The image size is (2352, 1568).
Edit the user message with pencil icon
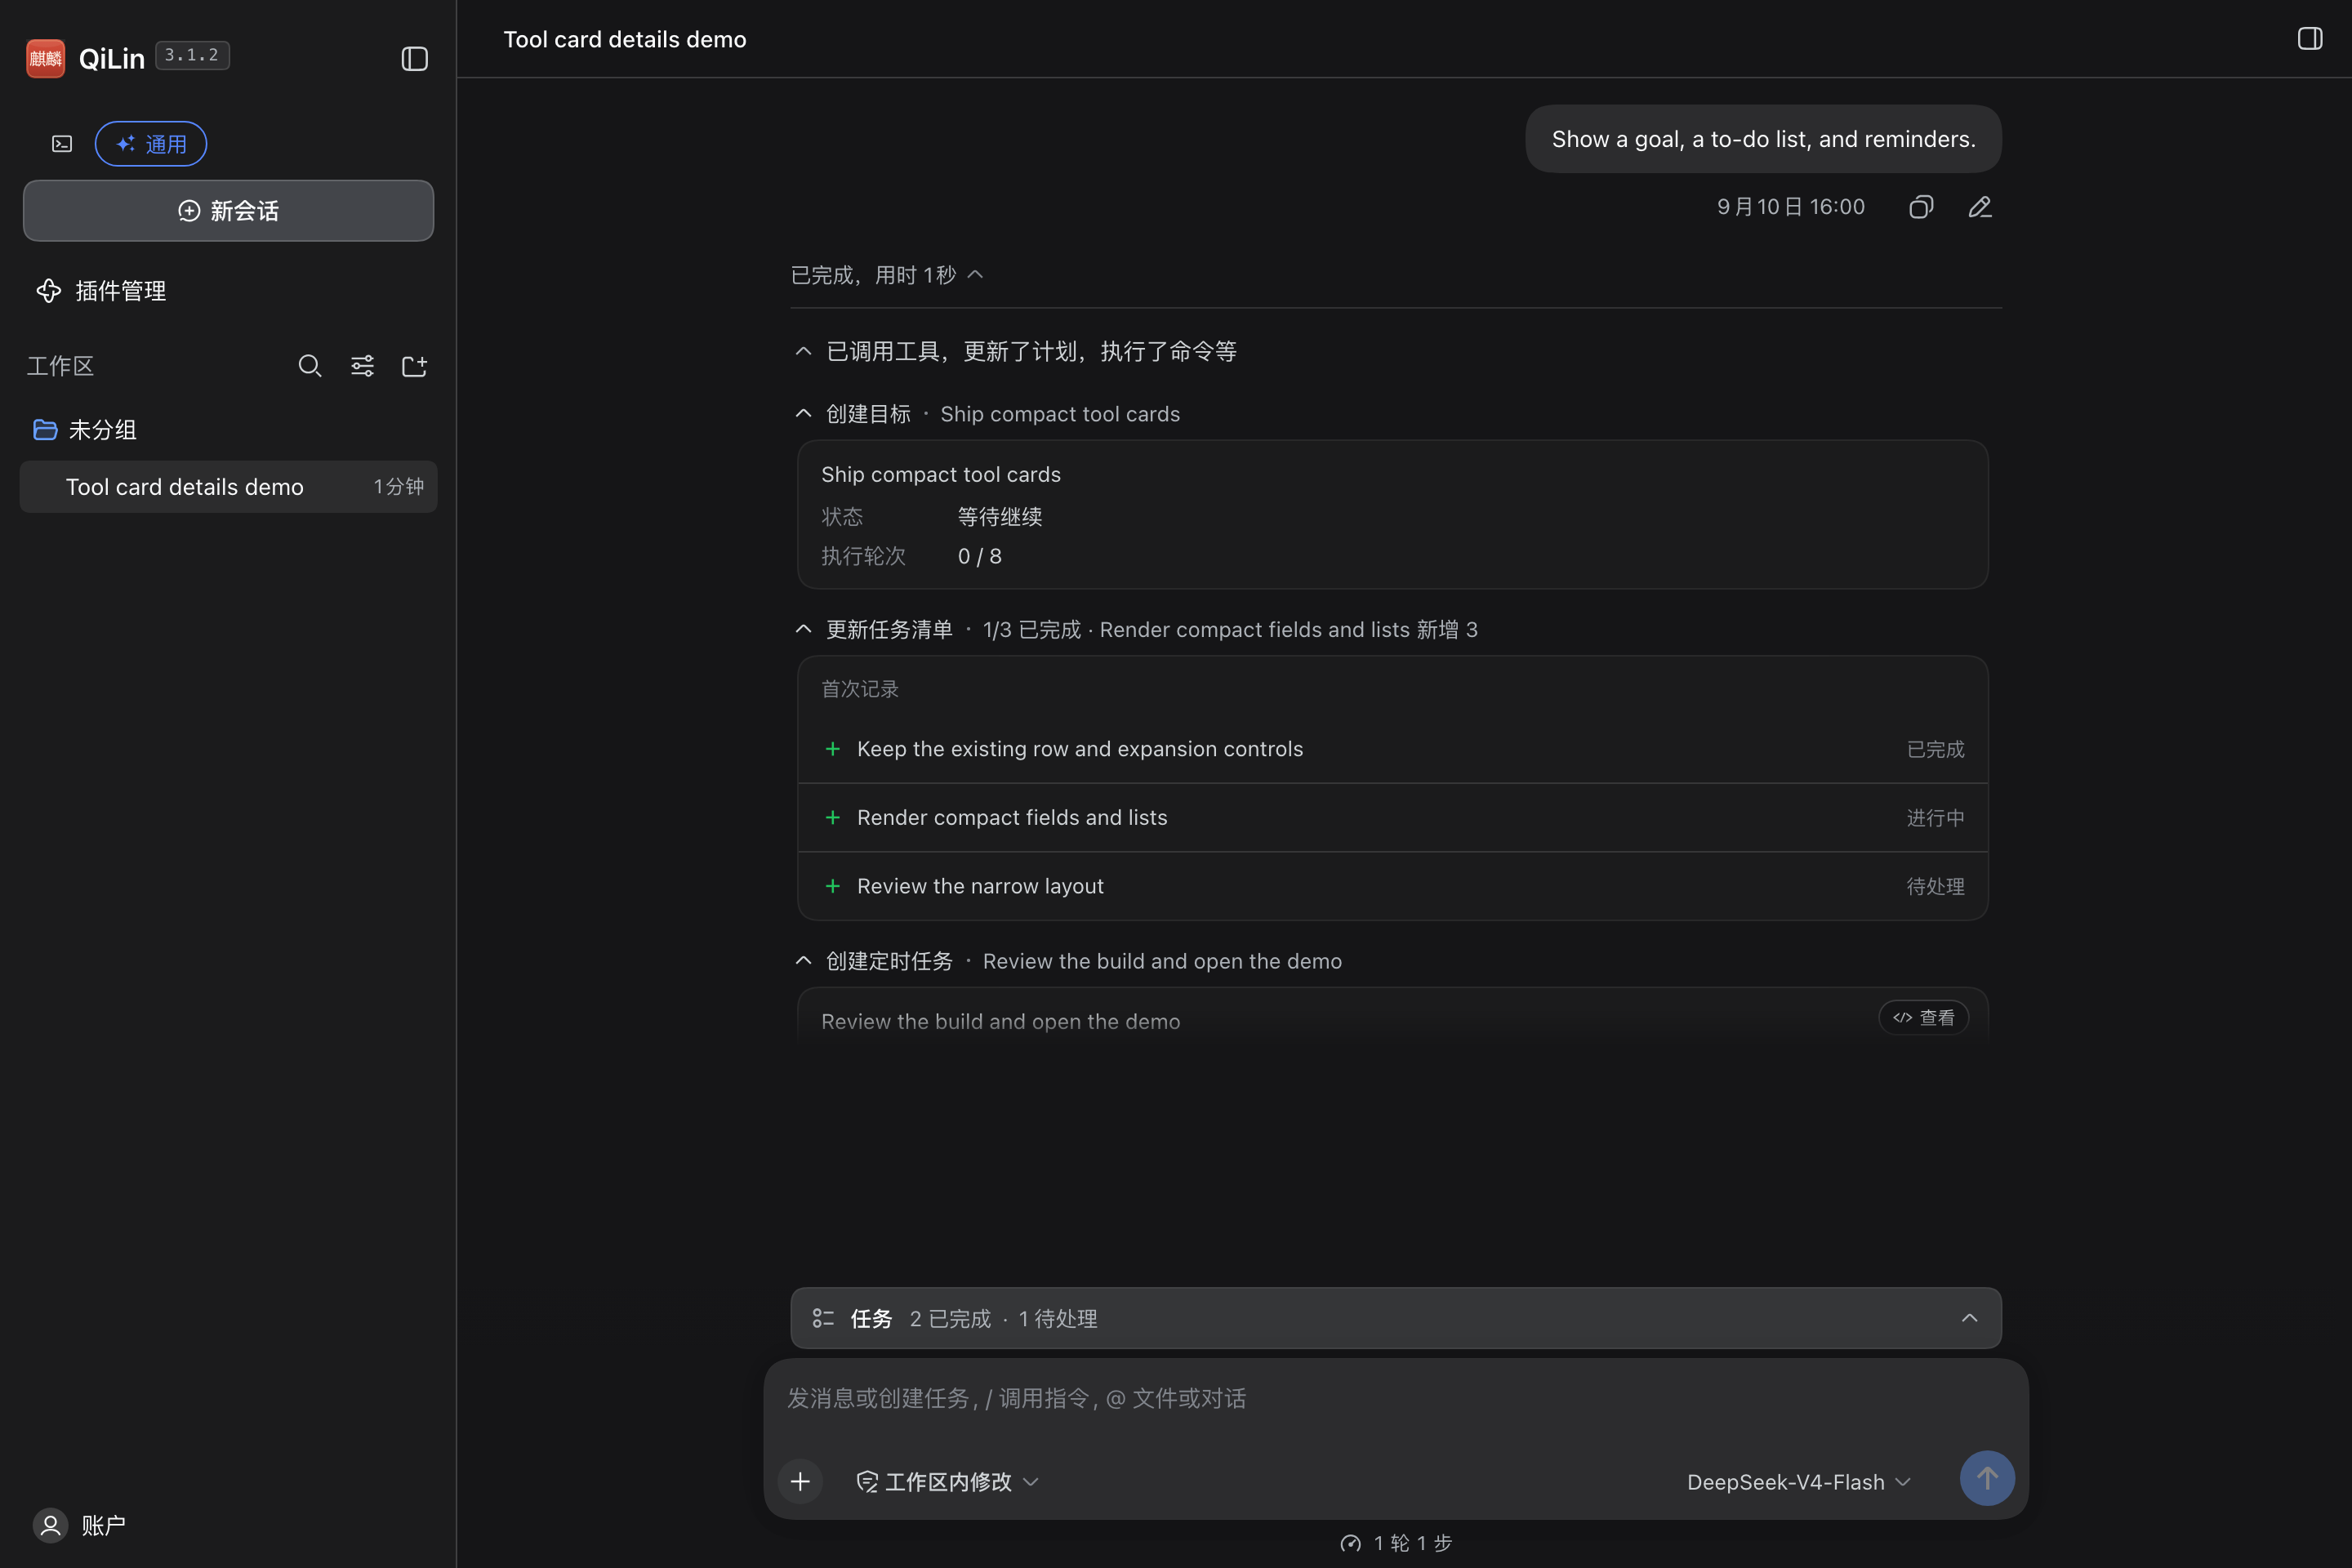point(1980,207)
